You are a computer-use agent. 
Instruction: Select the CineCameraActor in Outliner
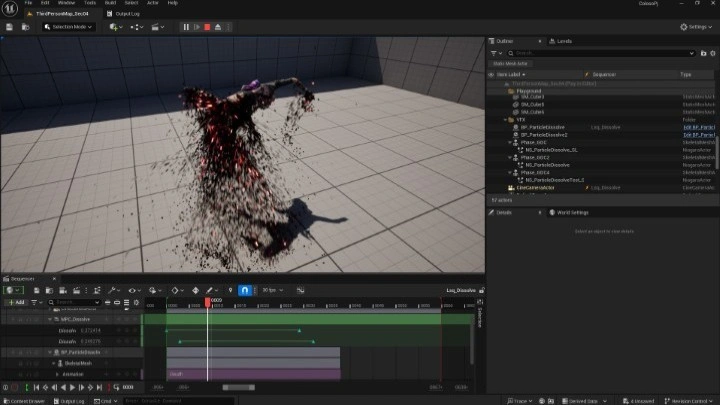pyautogui.click(x=535, y=187)
